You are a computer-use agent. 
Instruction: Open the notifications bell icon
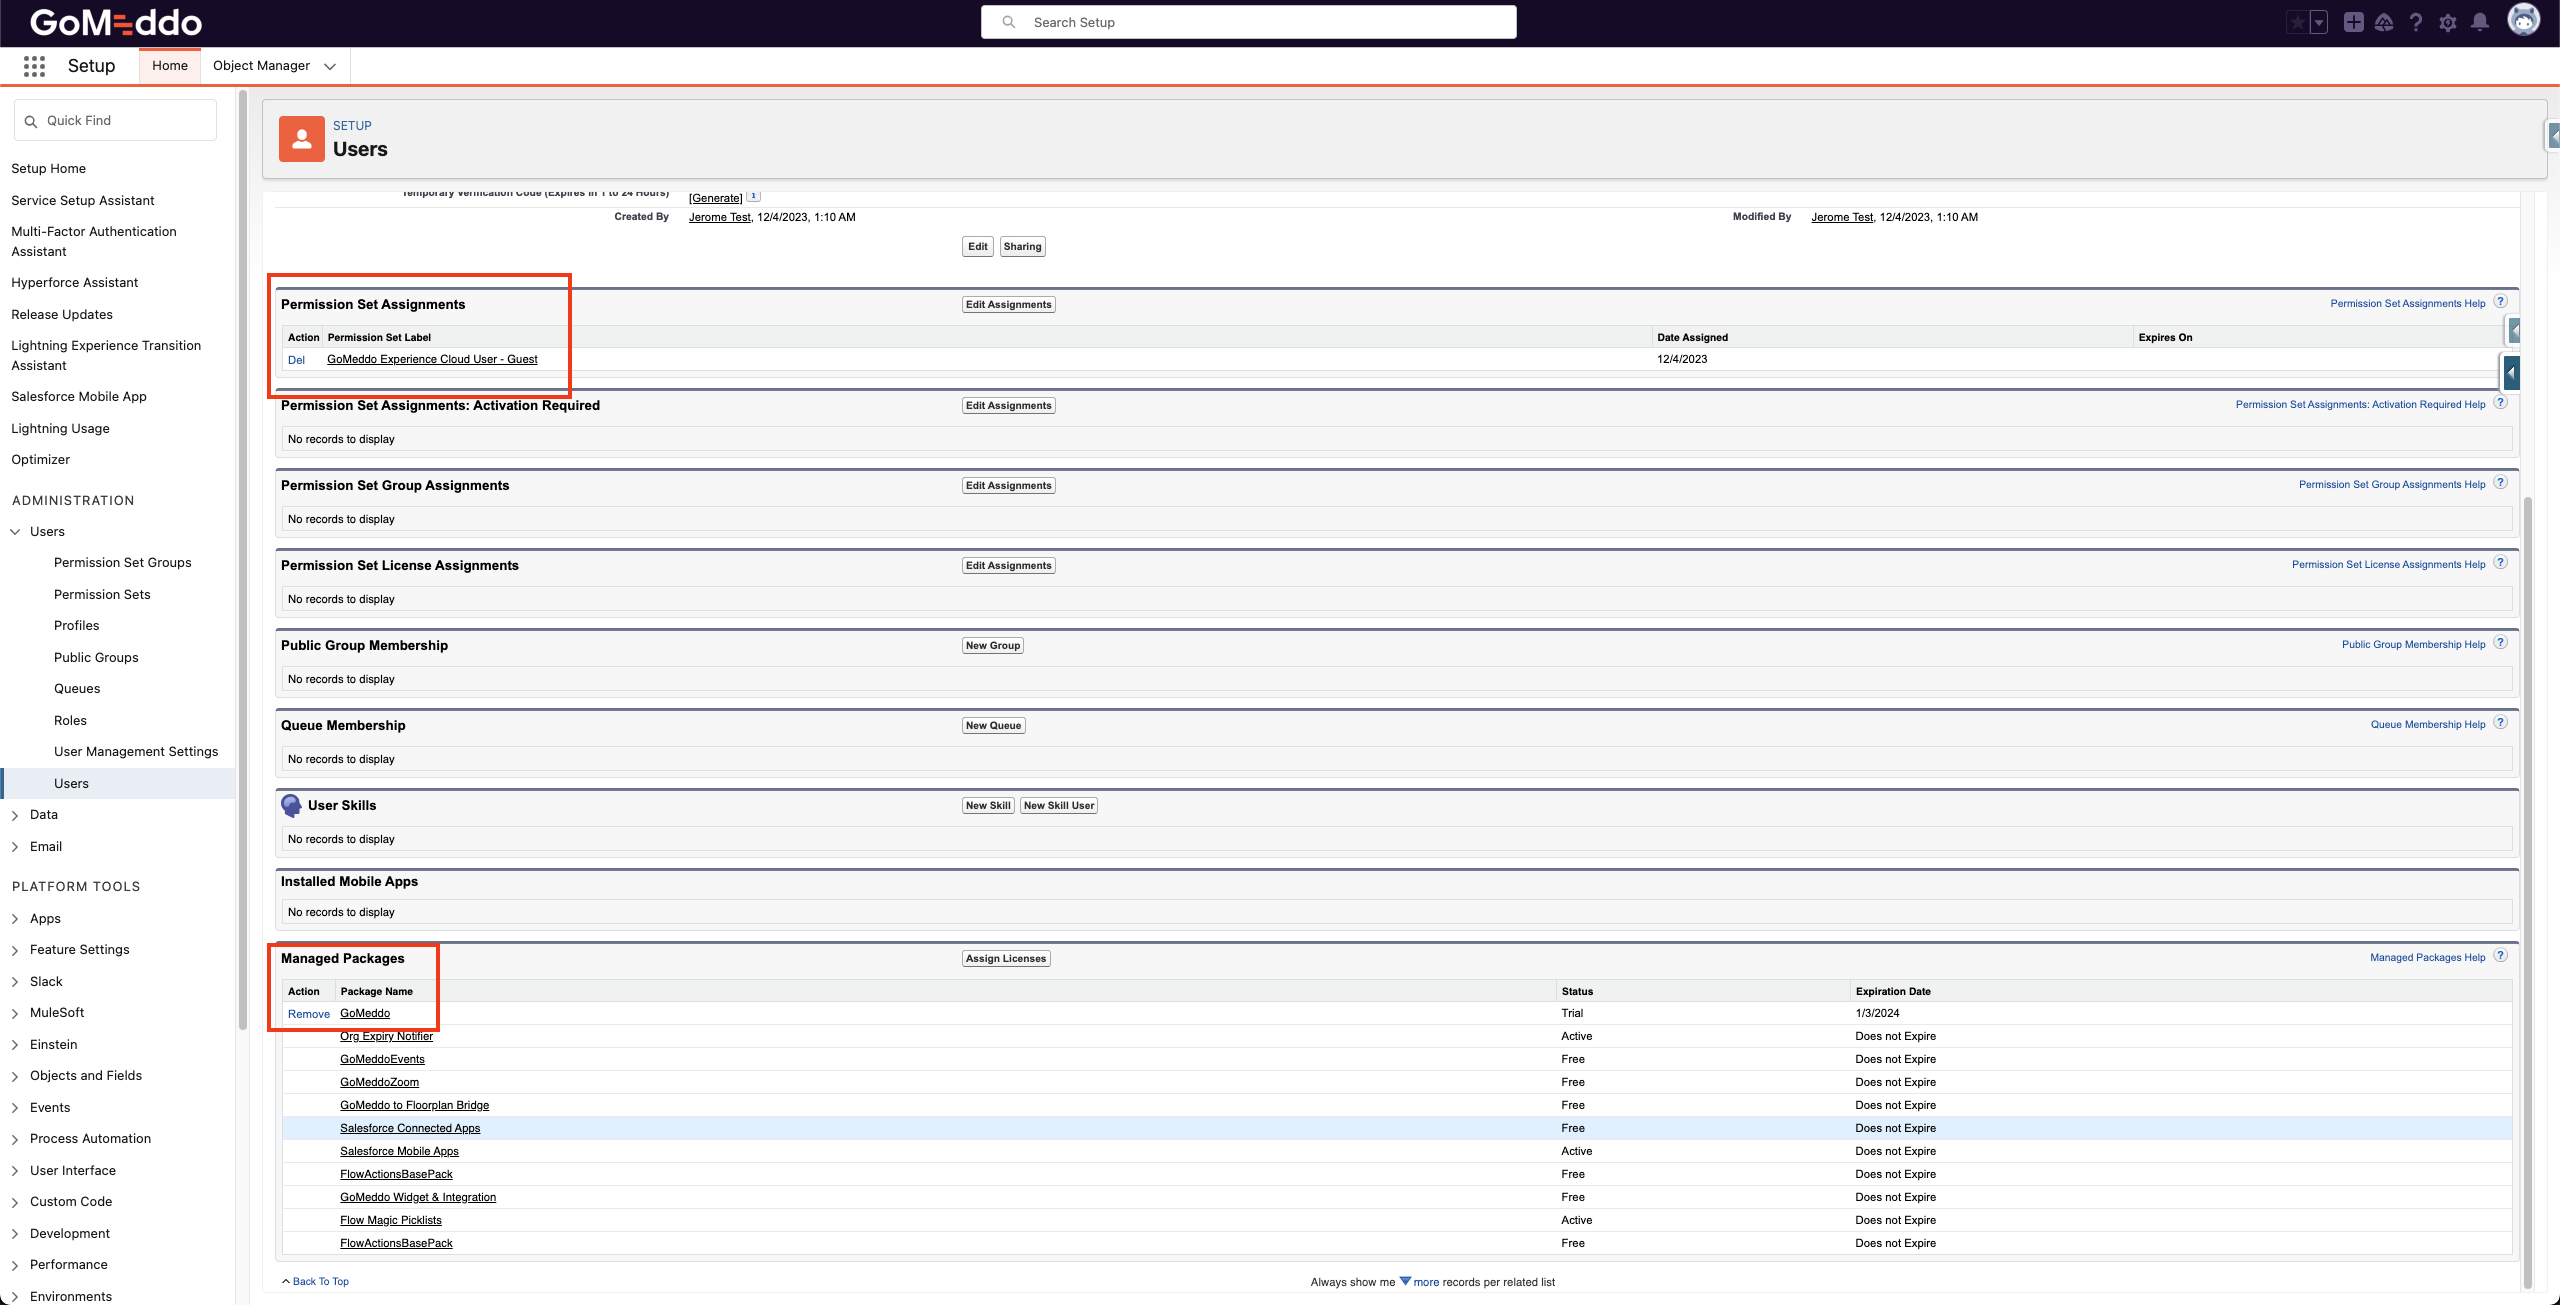2480,21
